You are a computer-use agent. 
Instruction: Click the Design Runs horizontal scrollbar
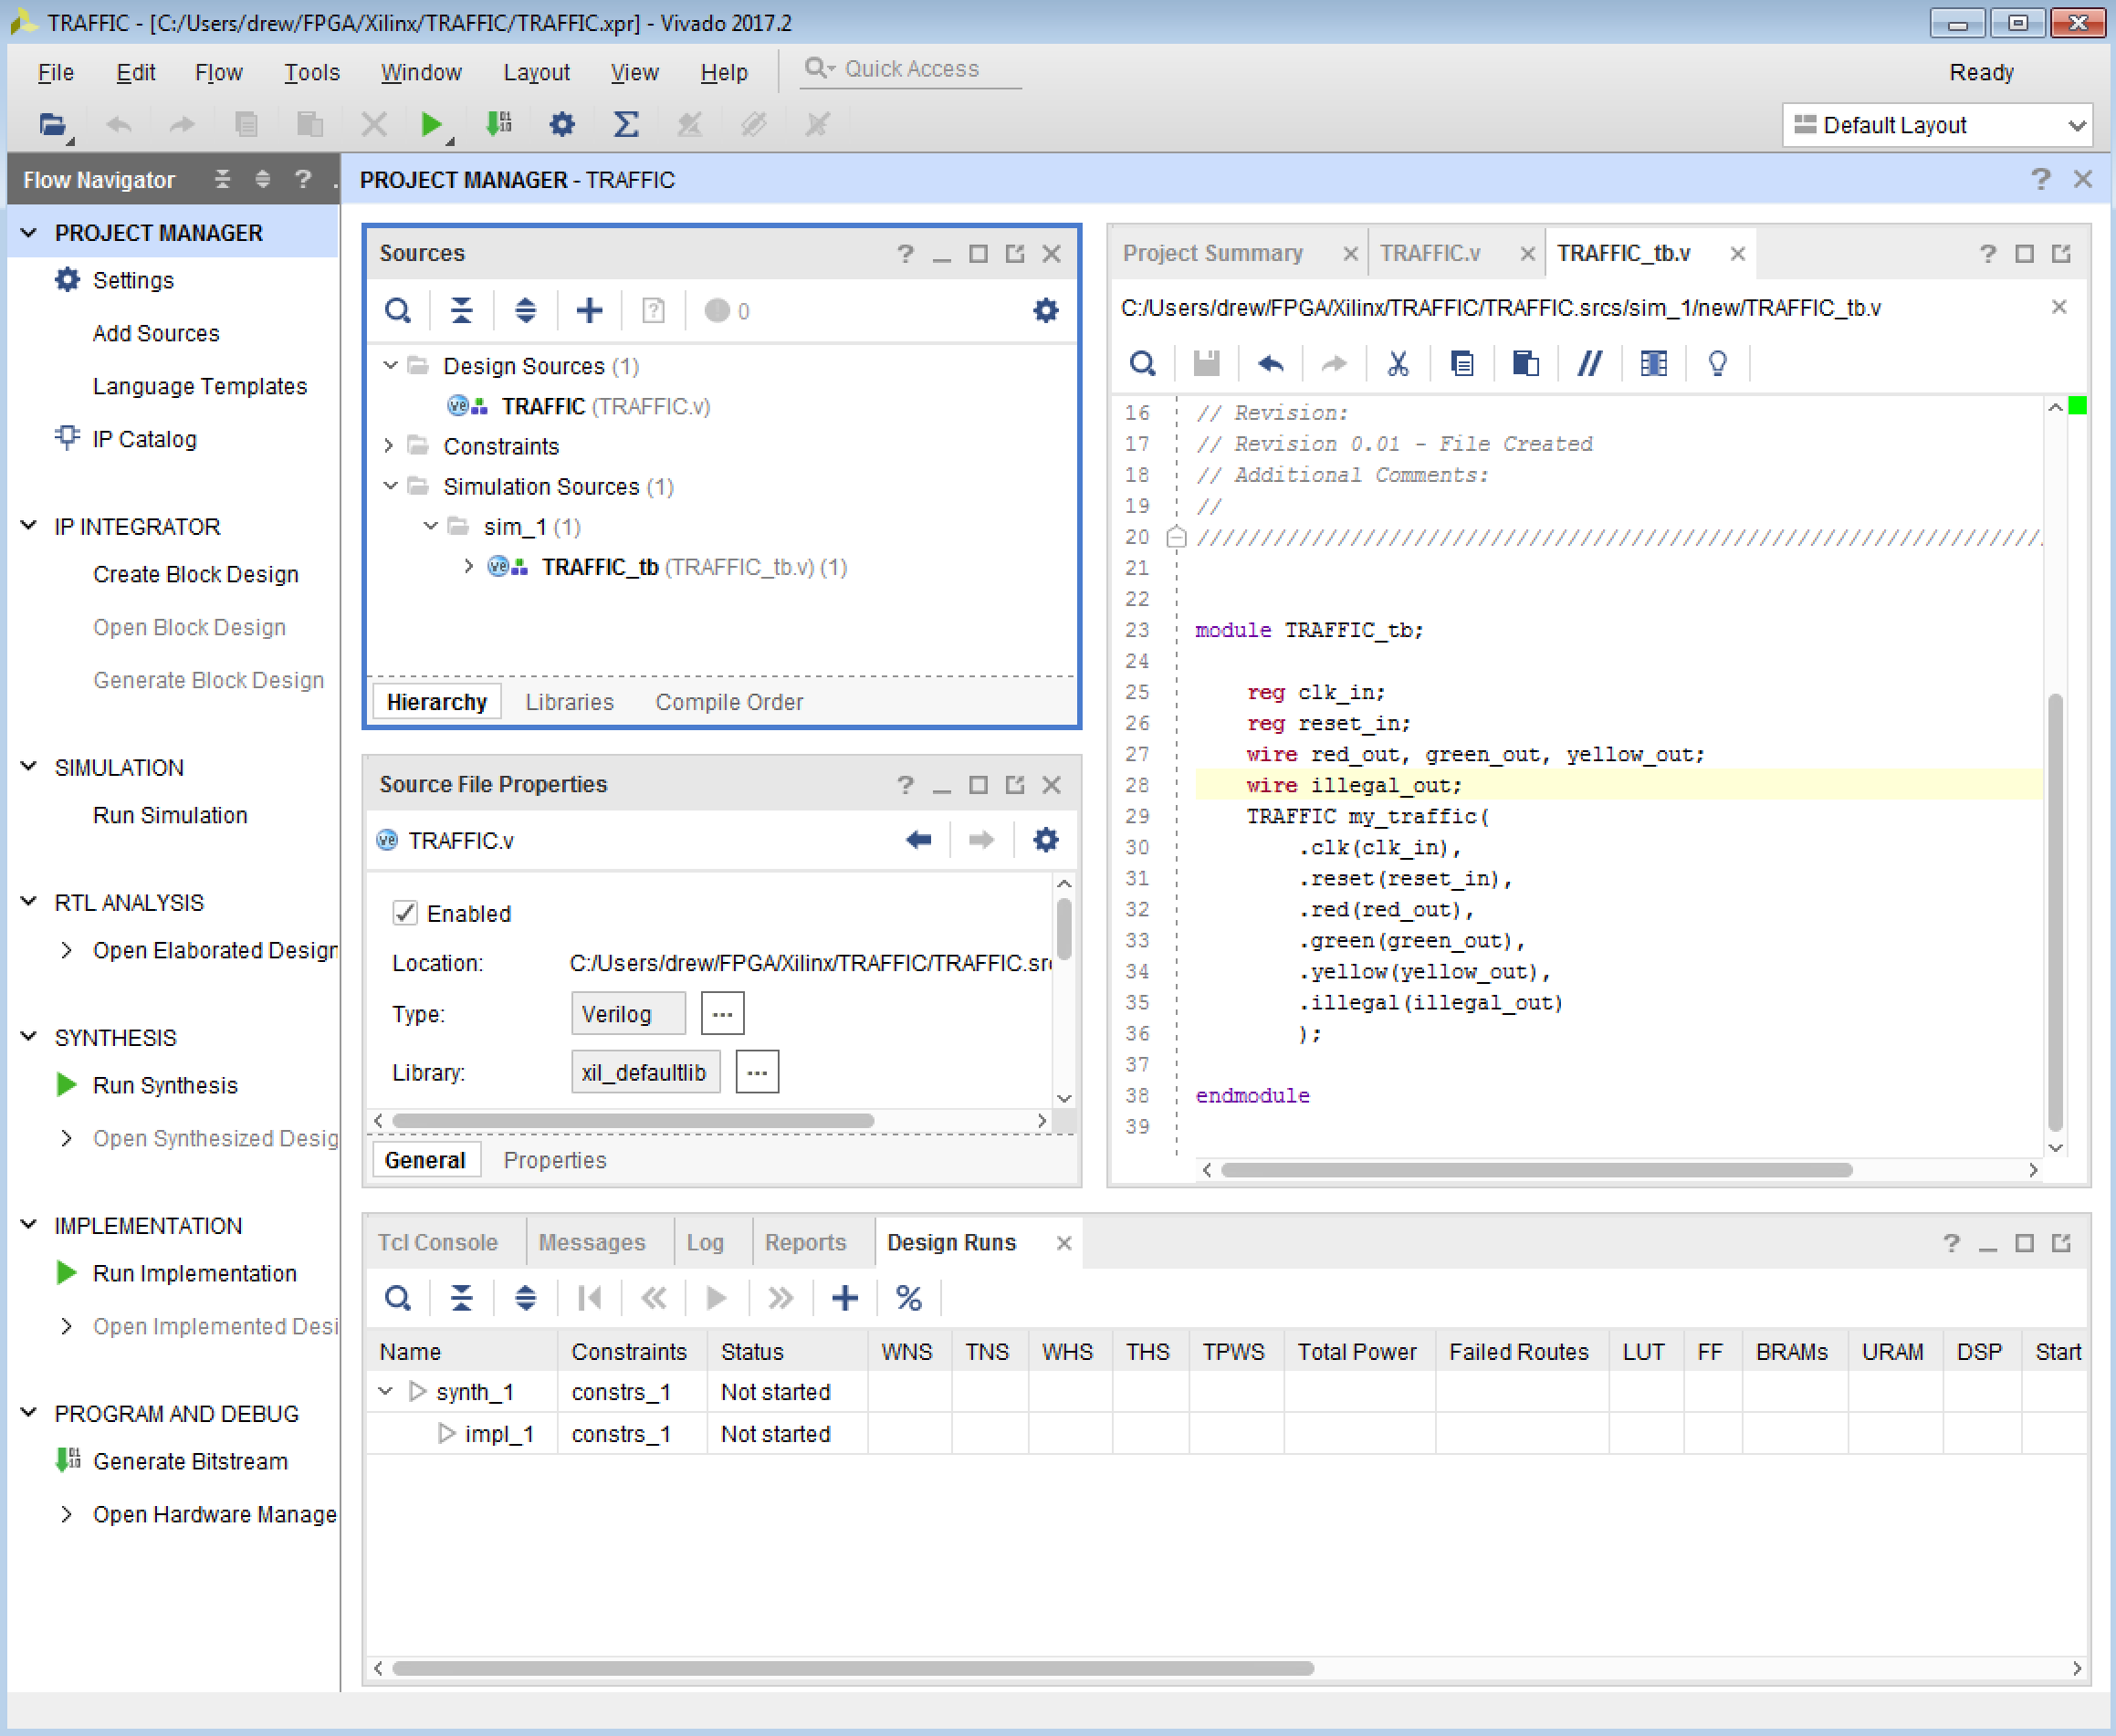853,1668
